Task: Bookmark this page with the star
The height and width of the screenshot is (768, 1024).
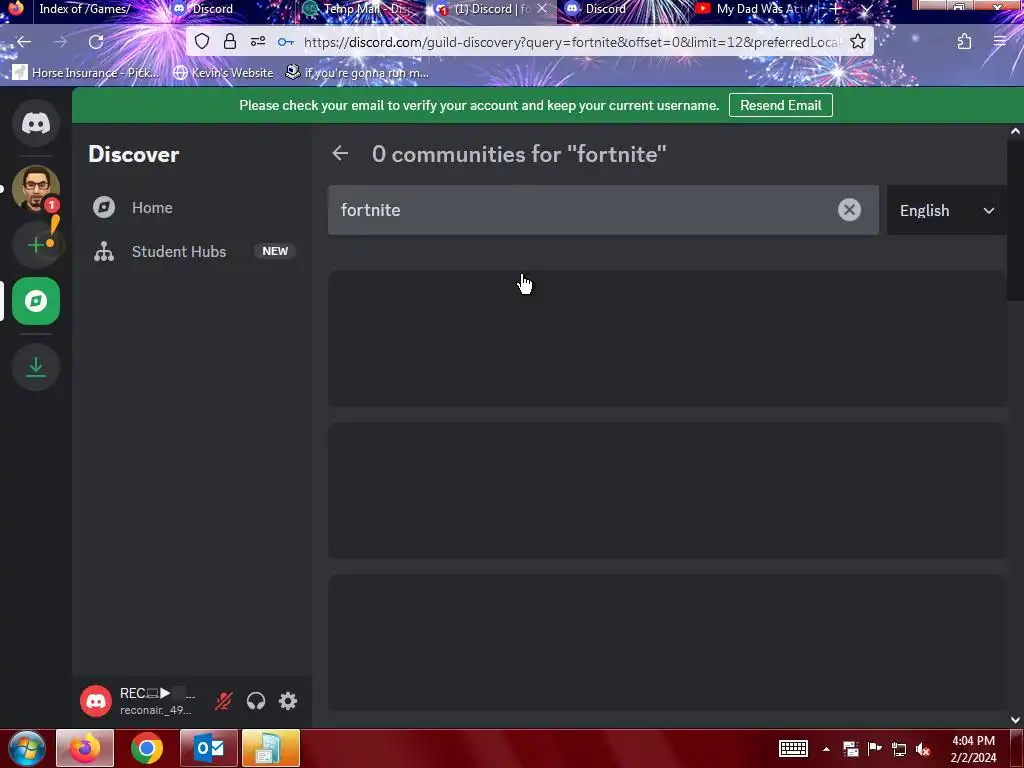Action: click(x=858, y=42)
